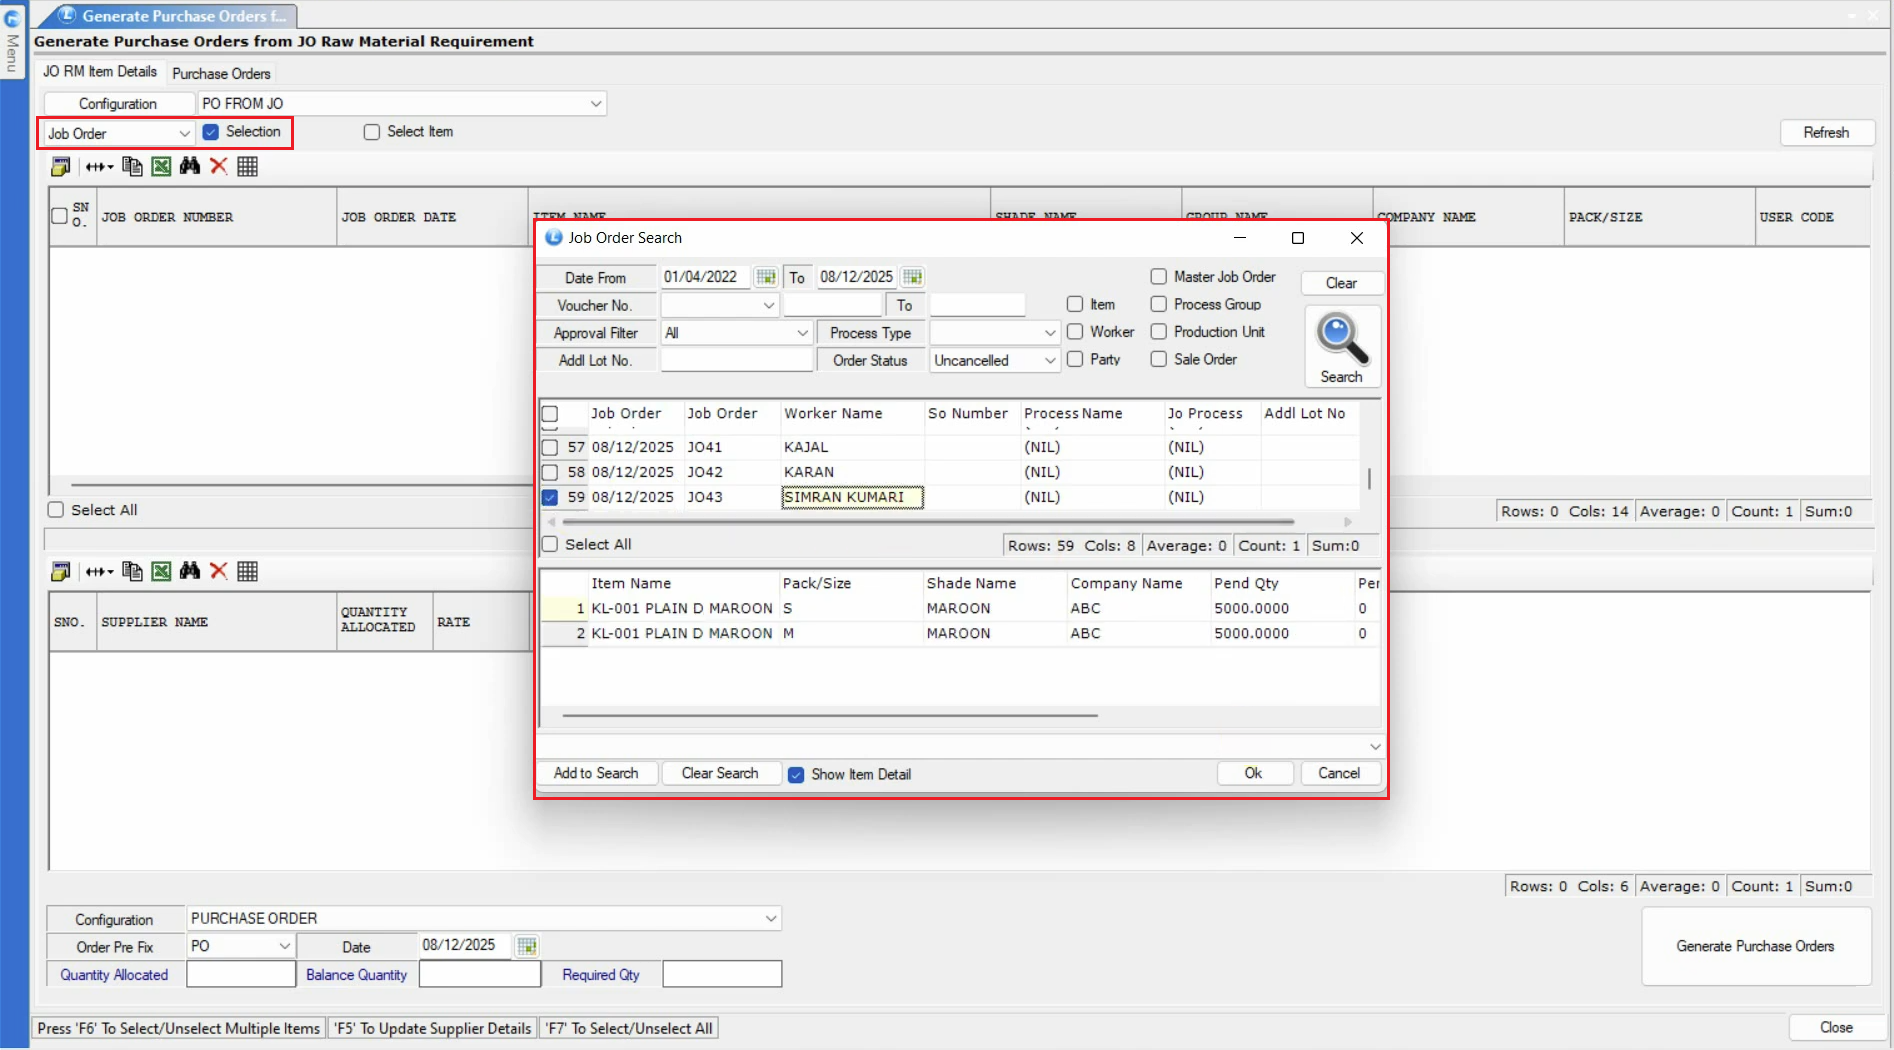Click the upper toolbar's binoculars find icon
Screen dimensions: 1894x1050
click(190, 166)
